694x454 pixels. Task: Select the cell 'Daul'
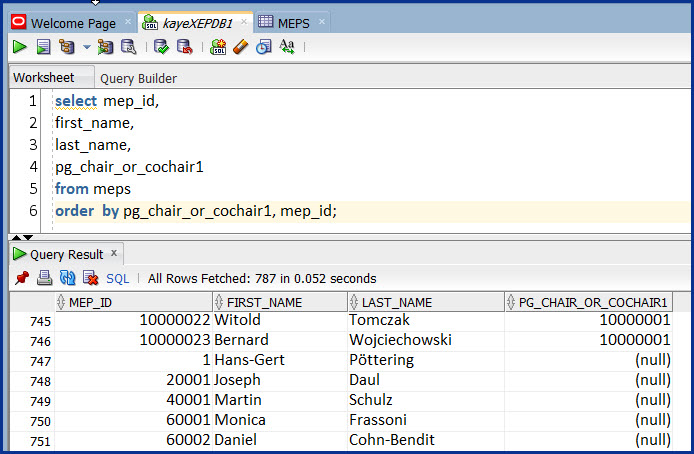click(x=426, y=380)
